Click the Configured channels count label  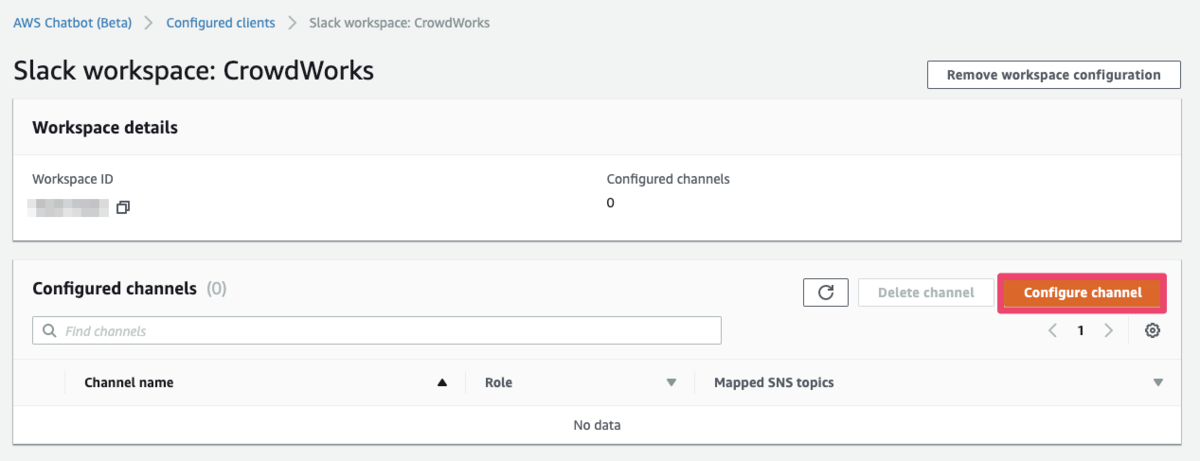pos(668,179)
